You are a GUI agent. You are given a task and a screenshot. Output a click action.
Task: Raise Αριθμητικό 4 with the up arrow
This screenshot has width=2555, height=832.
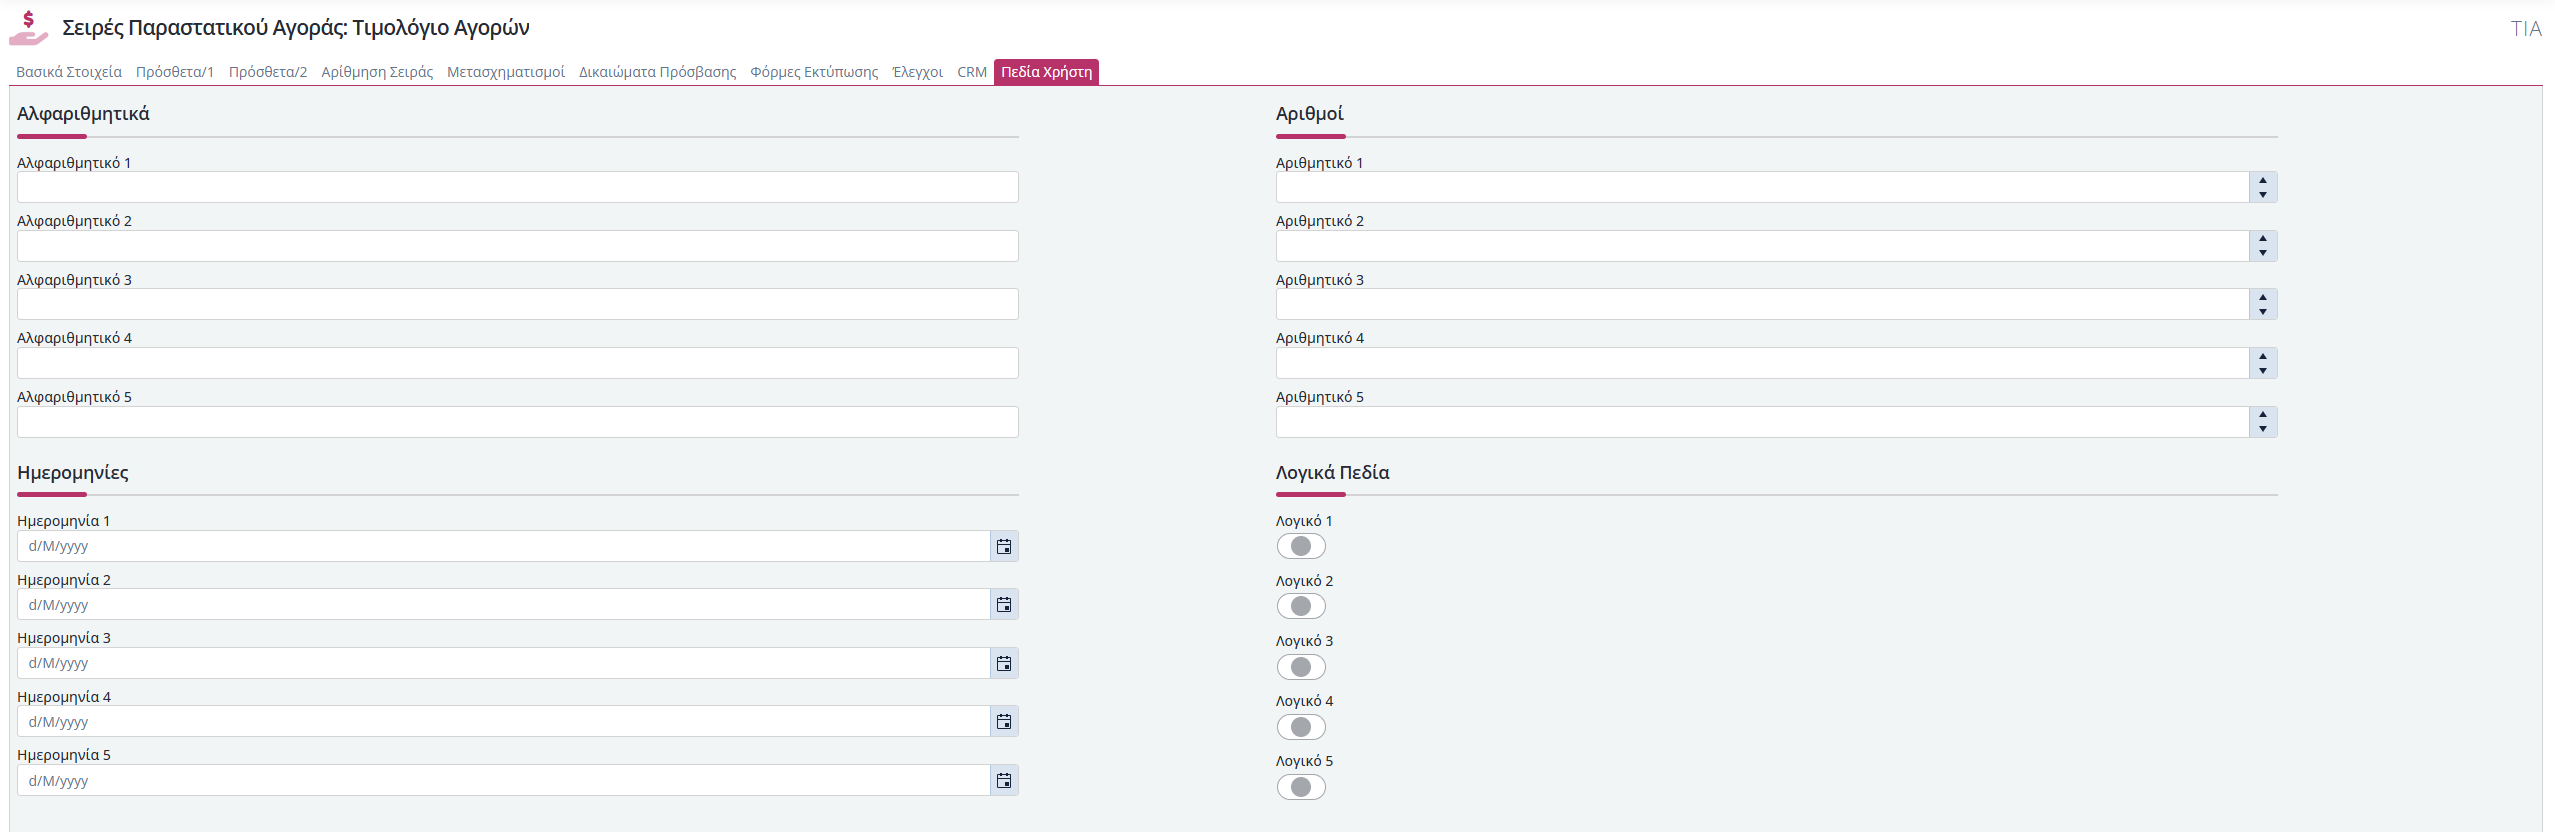tap(2263, 356)
